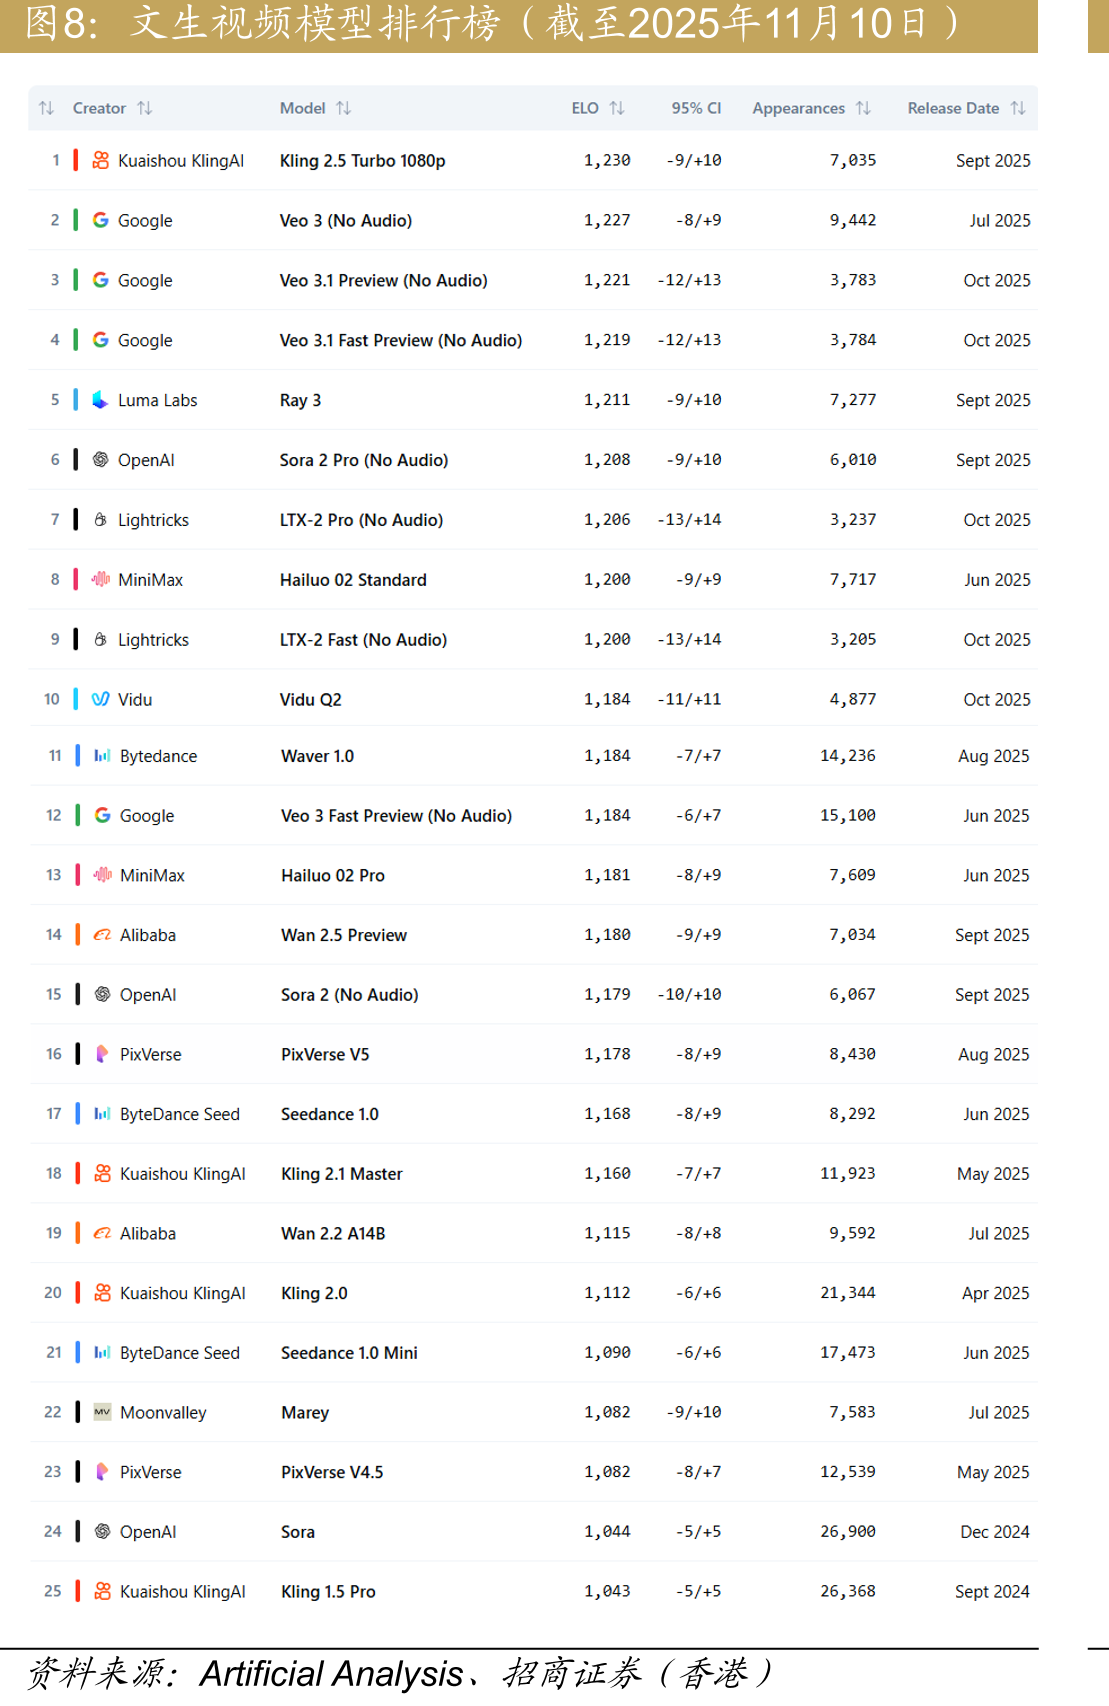The image size is (1109, 1706).
Task: Click the Moonvalley logo beside Marey
Action: coord(102,1412)
